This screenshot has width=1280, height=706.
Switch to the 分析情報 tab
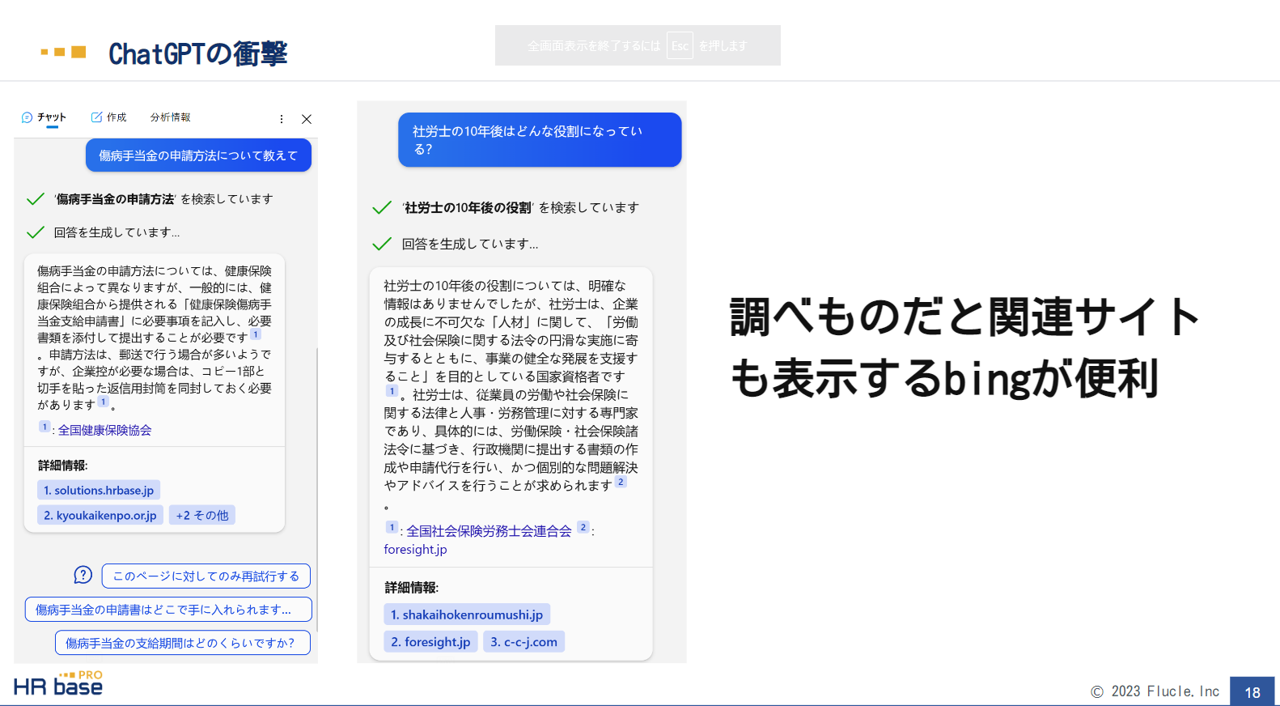170,118
